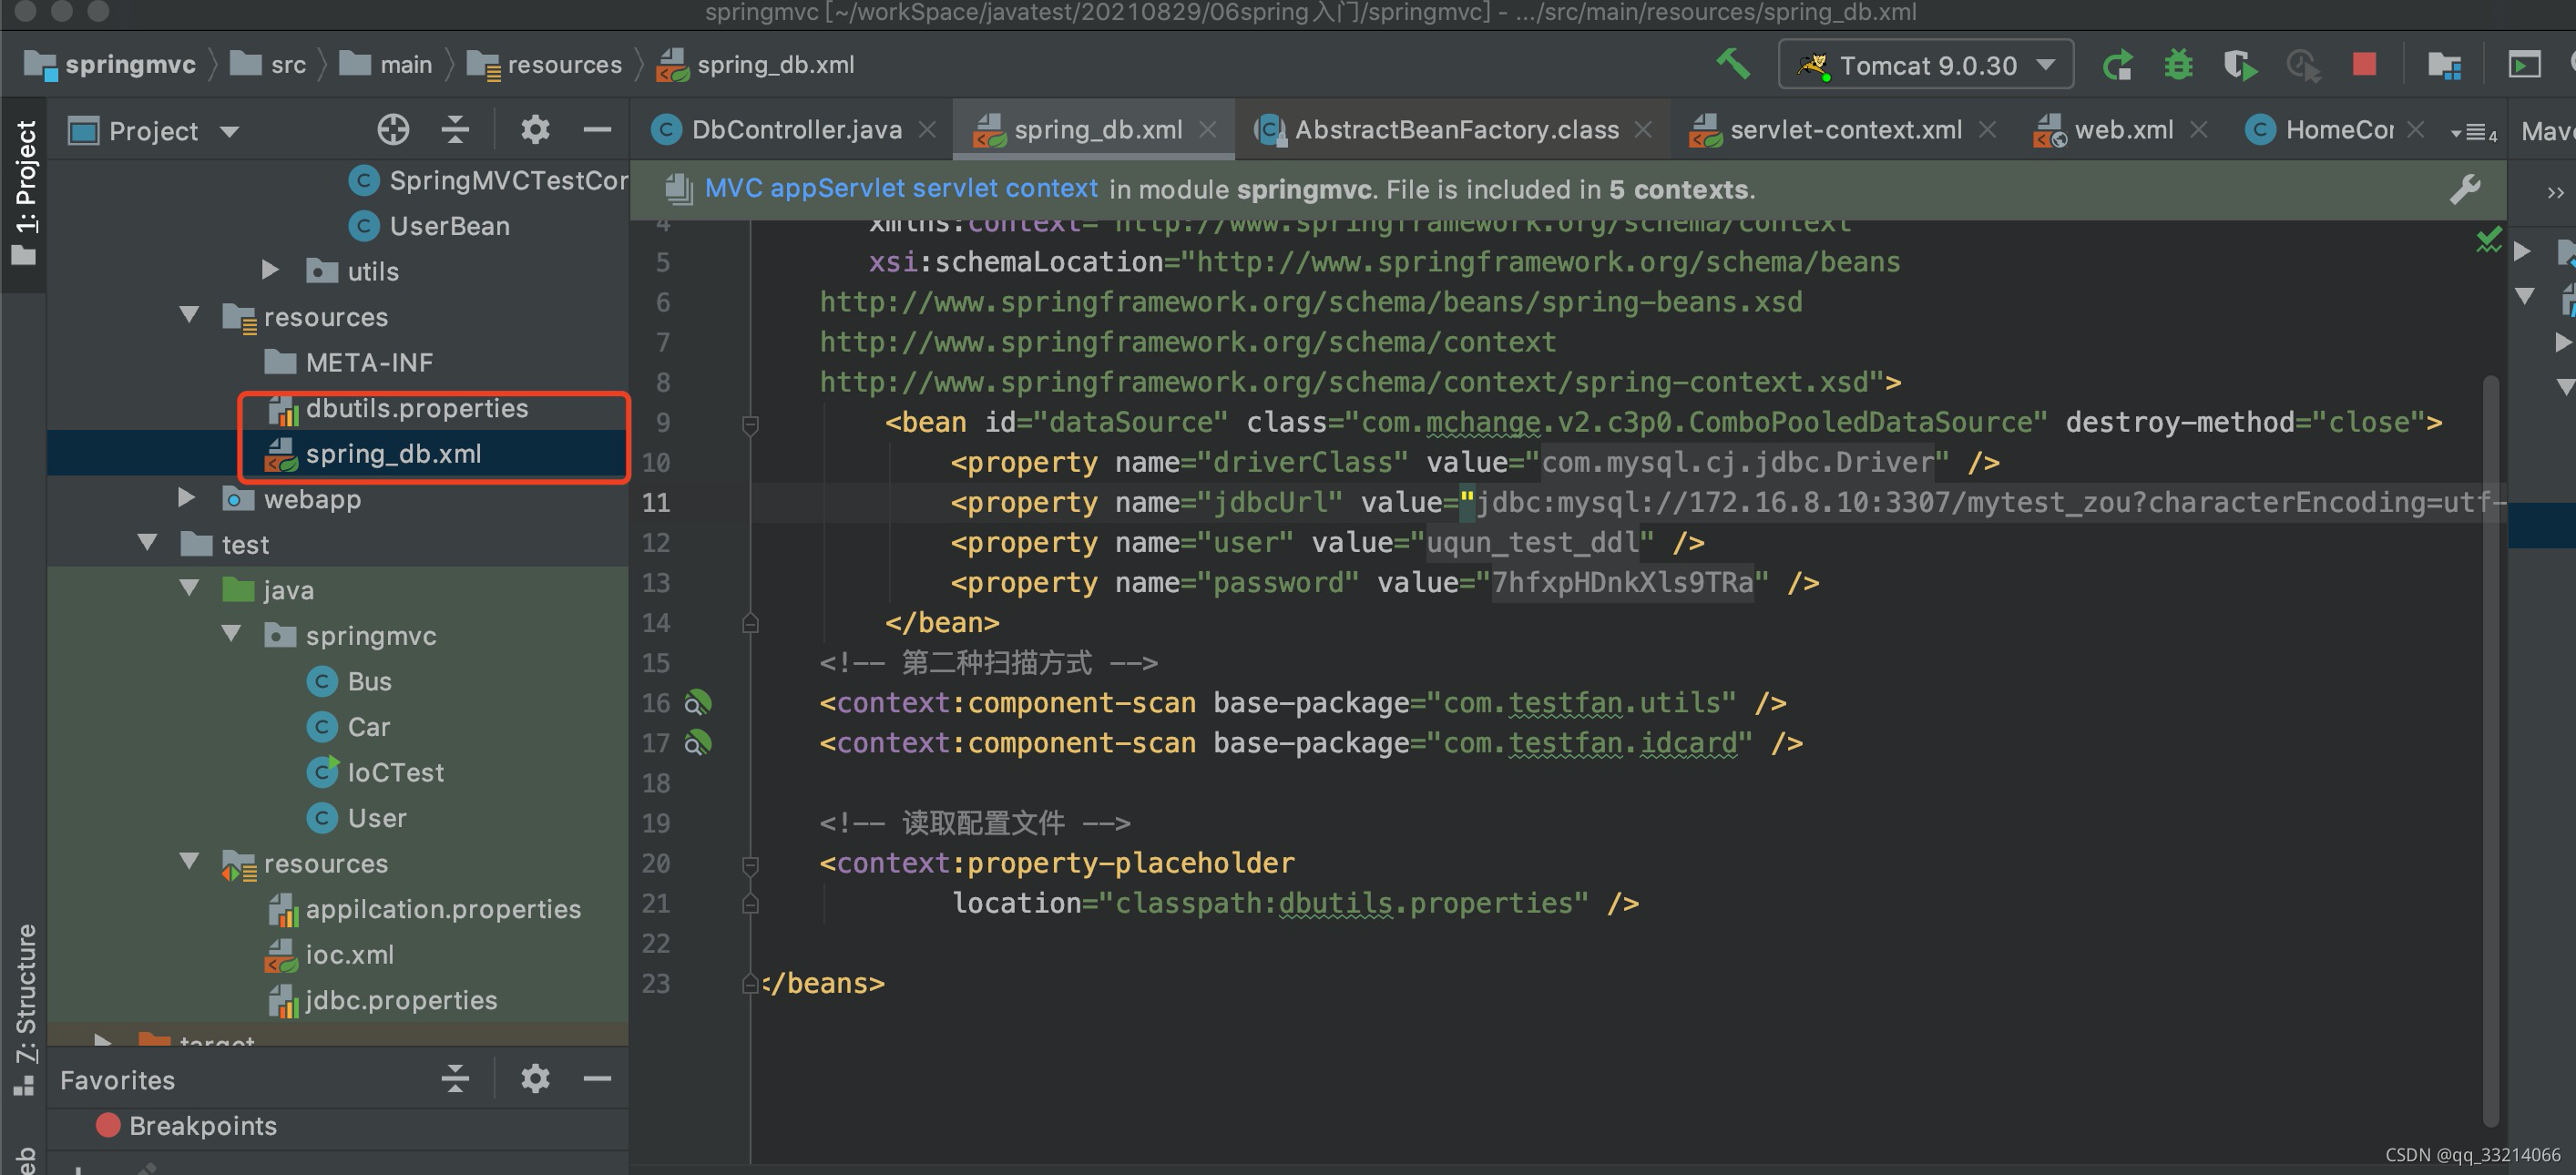Hide the Project tool window
Image resolution: width=2576 pixels, height=1175 pixels.
point(597,129)
